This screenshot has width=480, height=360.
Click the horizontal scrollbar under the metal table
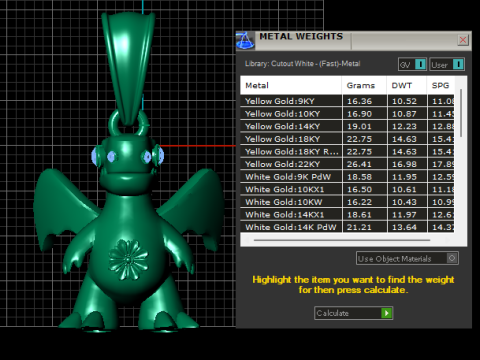click(342, 240)
